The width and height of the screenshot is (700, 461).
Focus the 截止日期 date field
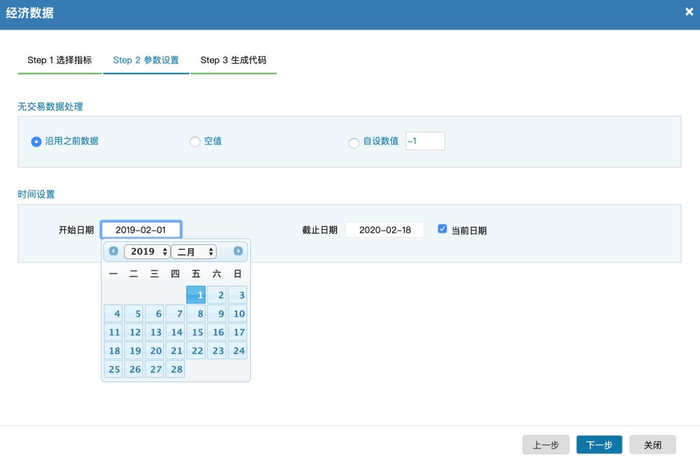point(384,230)
